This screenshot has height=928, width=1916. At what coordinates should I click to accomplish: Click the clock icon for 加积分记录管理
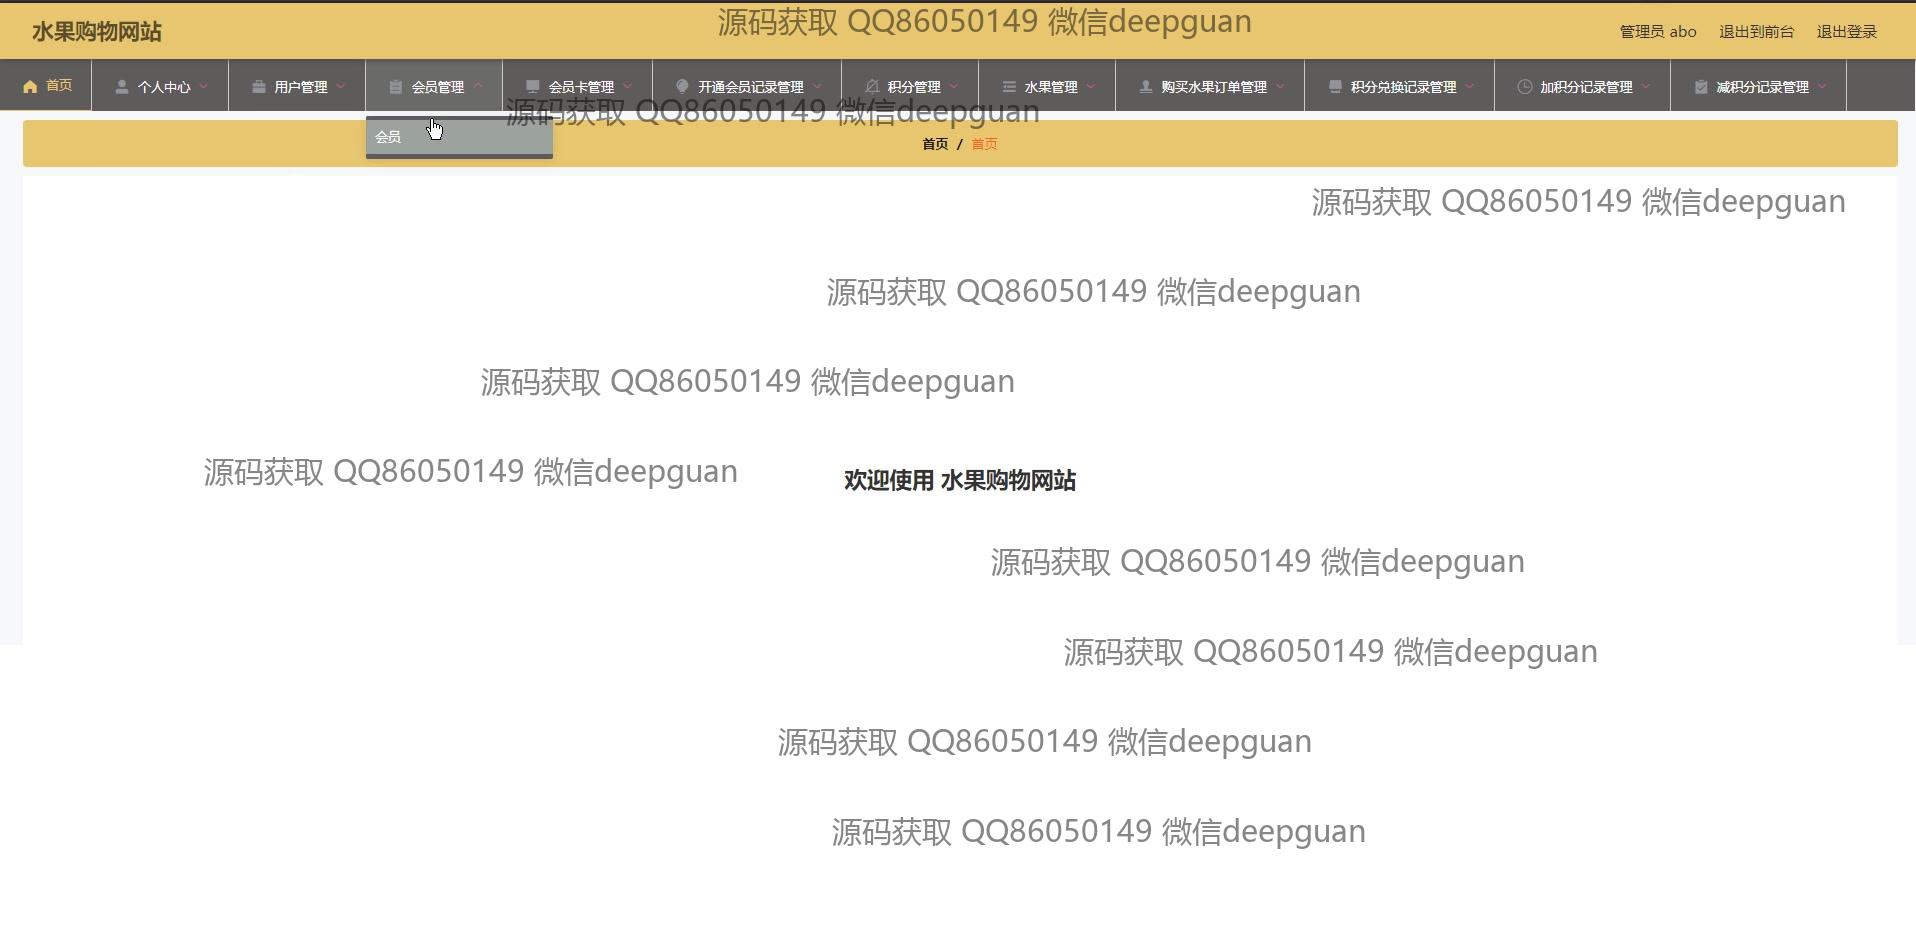[1524, 87]
